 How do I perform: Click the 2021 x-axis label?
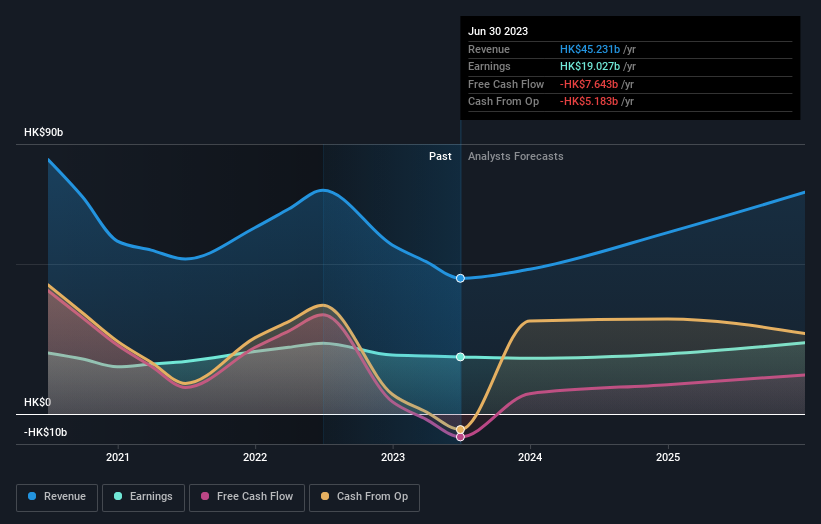118,458
